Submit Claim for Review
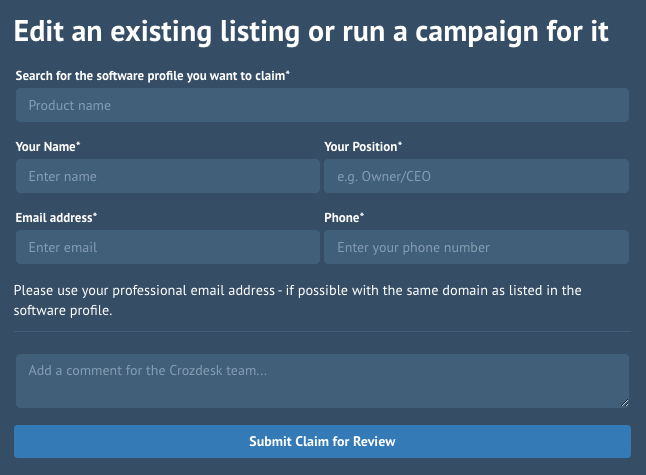 [322, 441]
